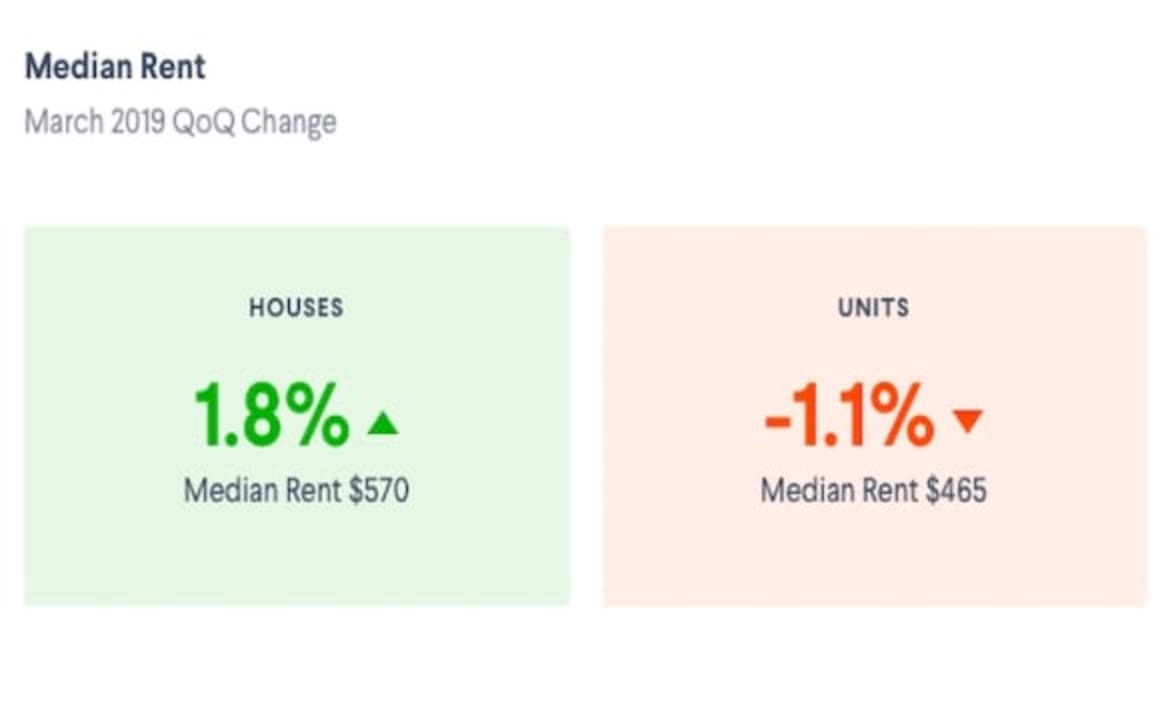This screenshot has height=704, width=1160.
Task: Click the minus sign before 1.1%
Action: point(779,422)
